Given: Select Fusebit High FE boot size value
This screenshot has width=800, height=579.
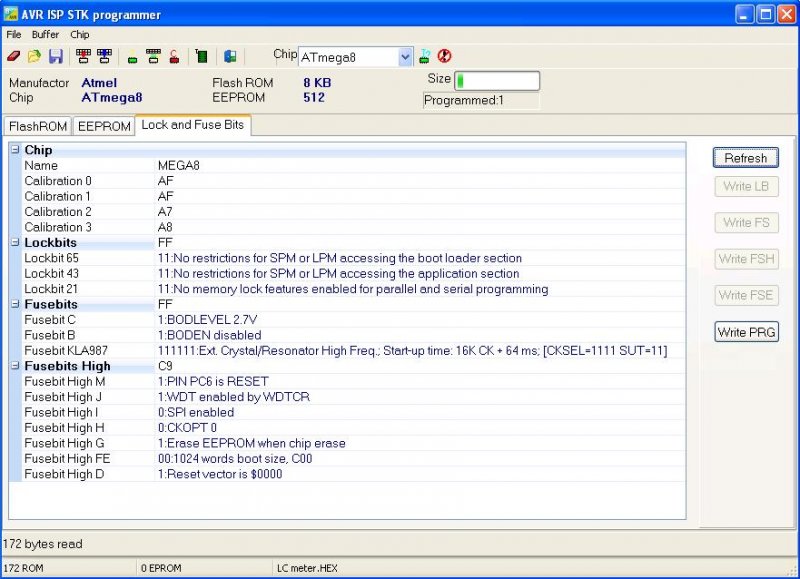Looking at the screenshot, I should (x=235, y=459).
